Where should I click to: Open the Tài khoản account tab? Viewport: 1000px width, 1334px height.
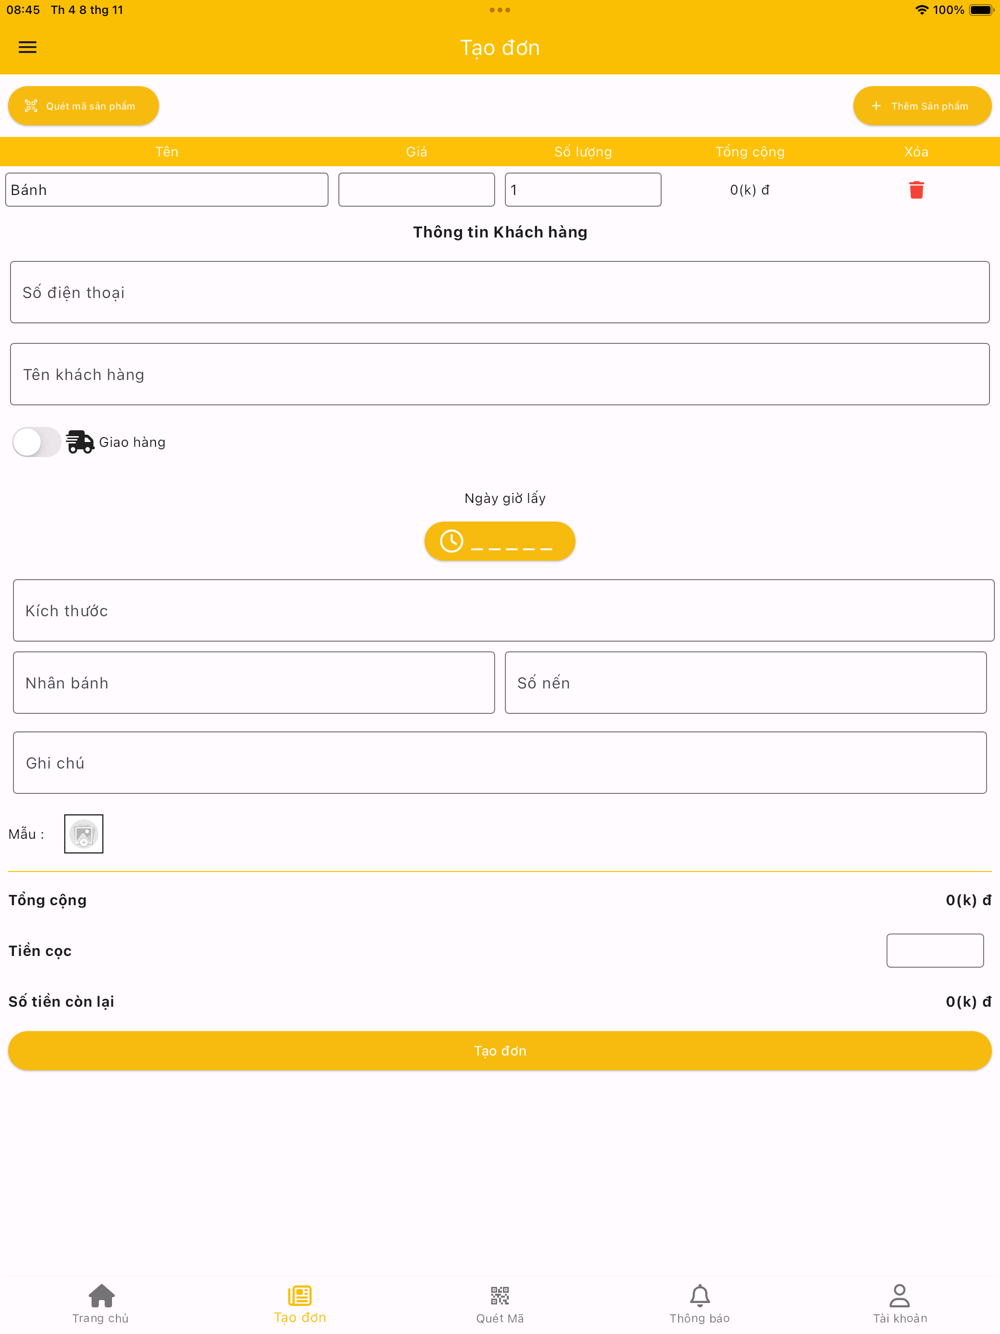900,1304
